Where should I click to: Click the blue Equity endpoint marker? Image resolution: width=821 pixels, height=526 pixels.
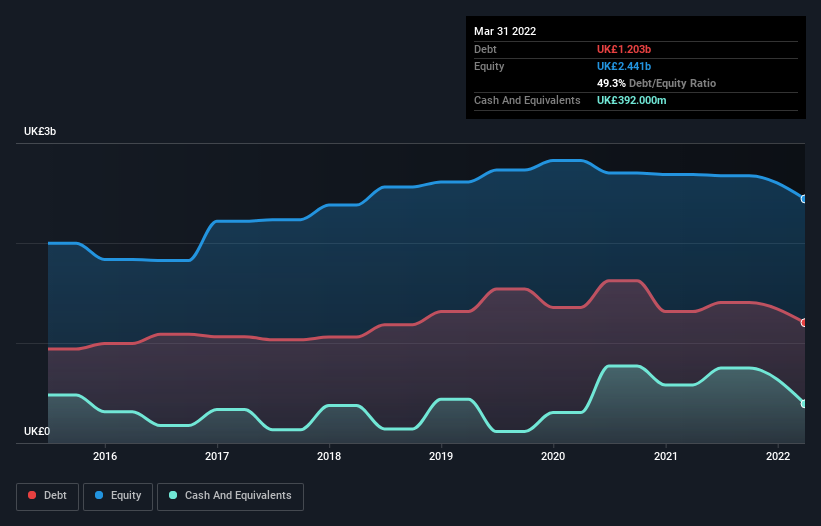[804, 199]
